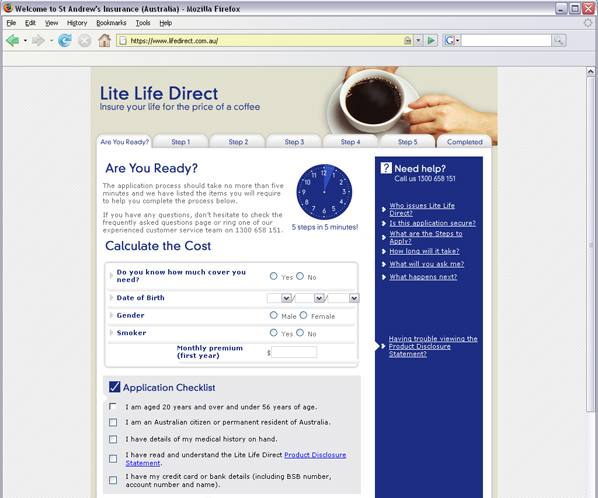Open the birth day dropdown
598x498 pixels.
point(286,298)
